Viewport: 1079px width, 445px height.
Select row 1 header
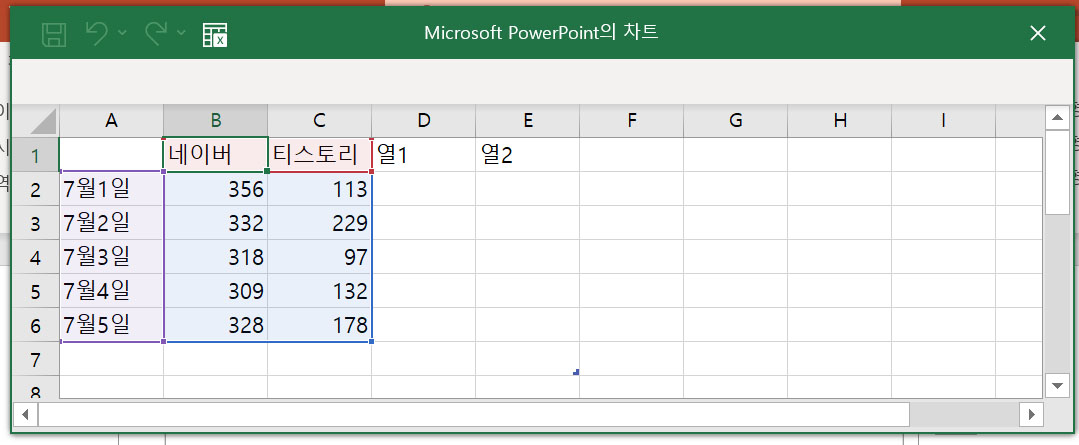click(36, 155)
